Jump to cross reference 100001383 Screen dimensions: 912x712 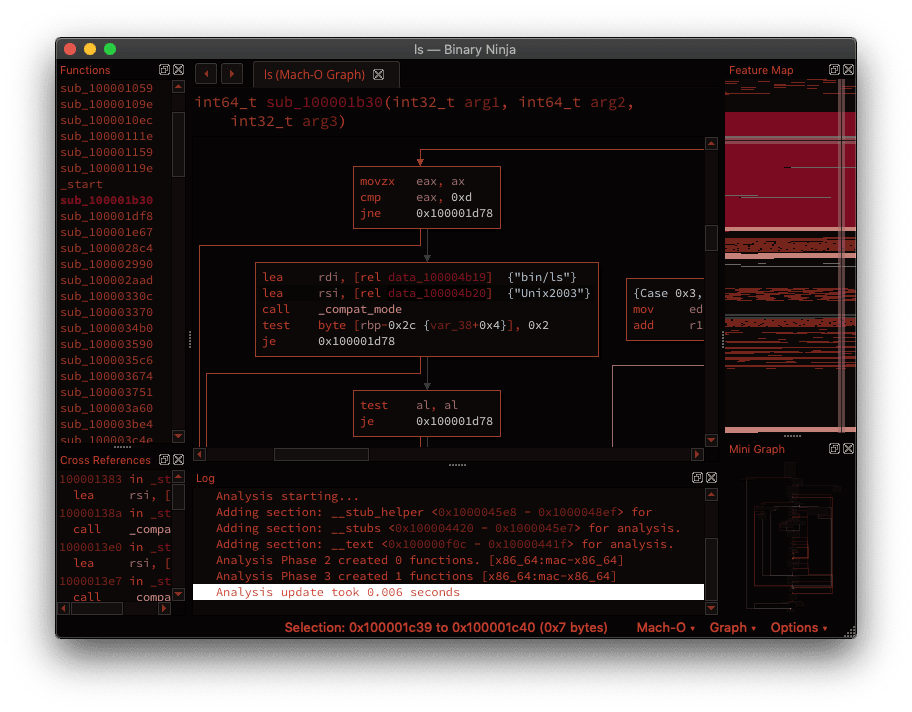coord(91,480)
